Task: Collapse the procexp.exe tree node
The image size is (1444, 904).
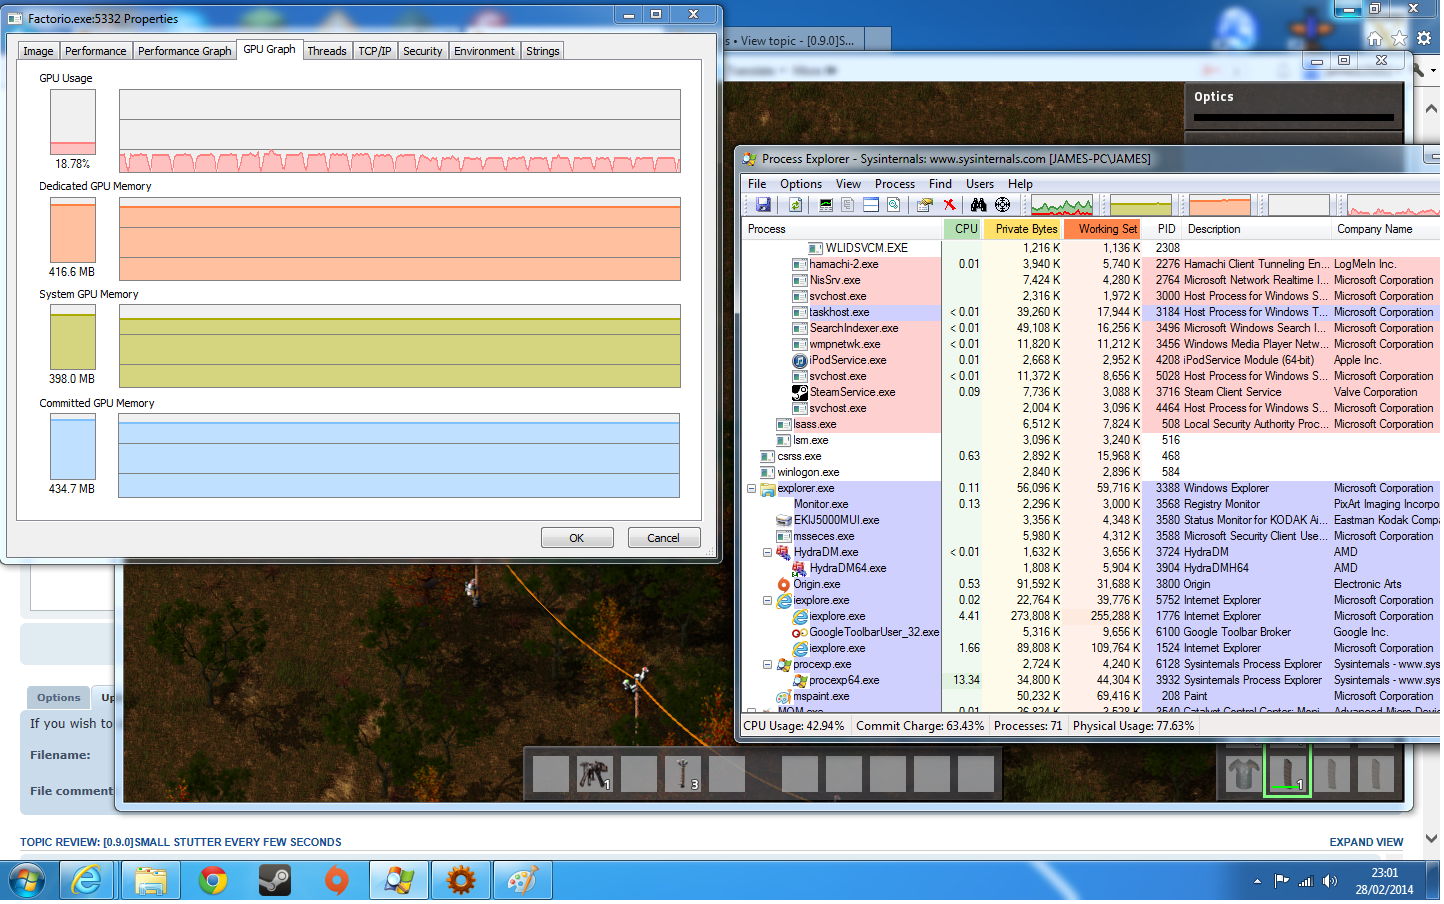Action: point(768,665)
